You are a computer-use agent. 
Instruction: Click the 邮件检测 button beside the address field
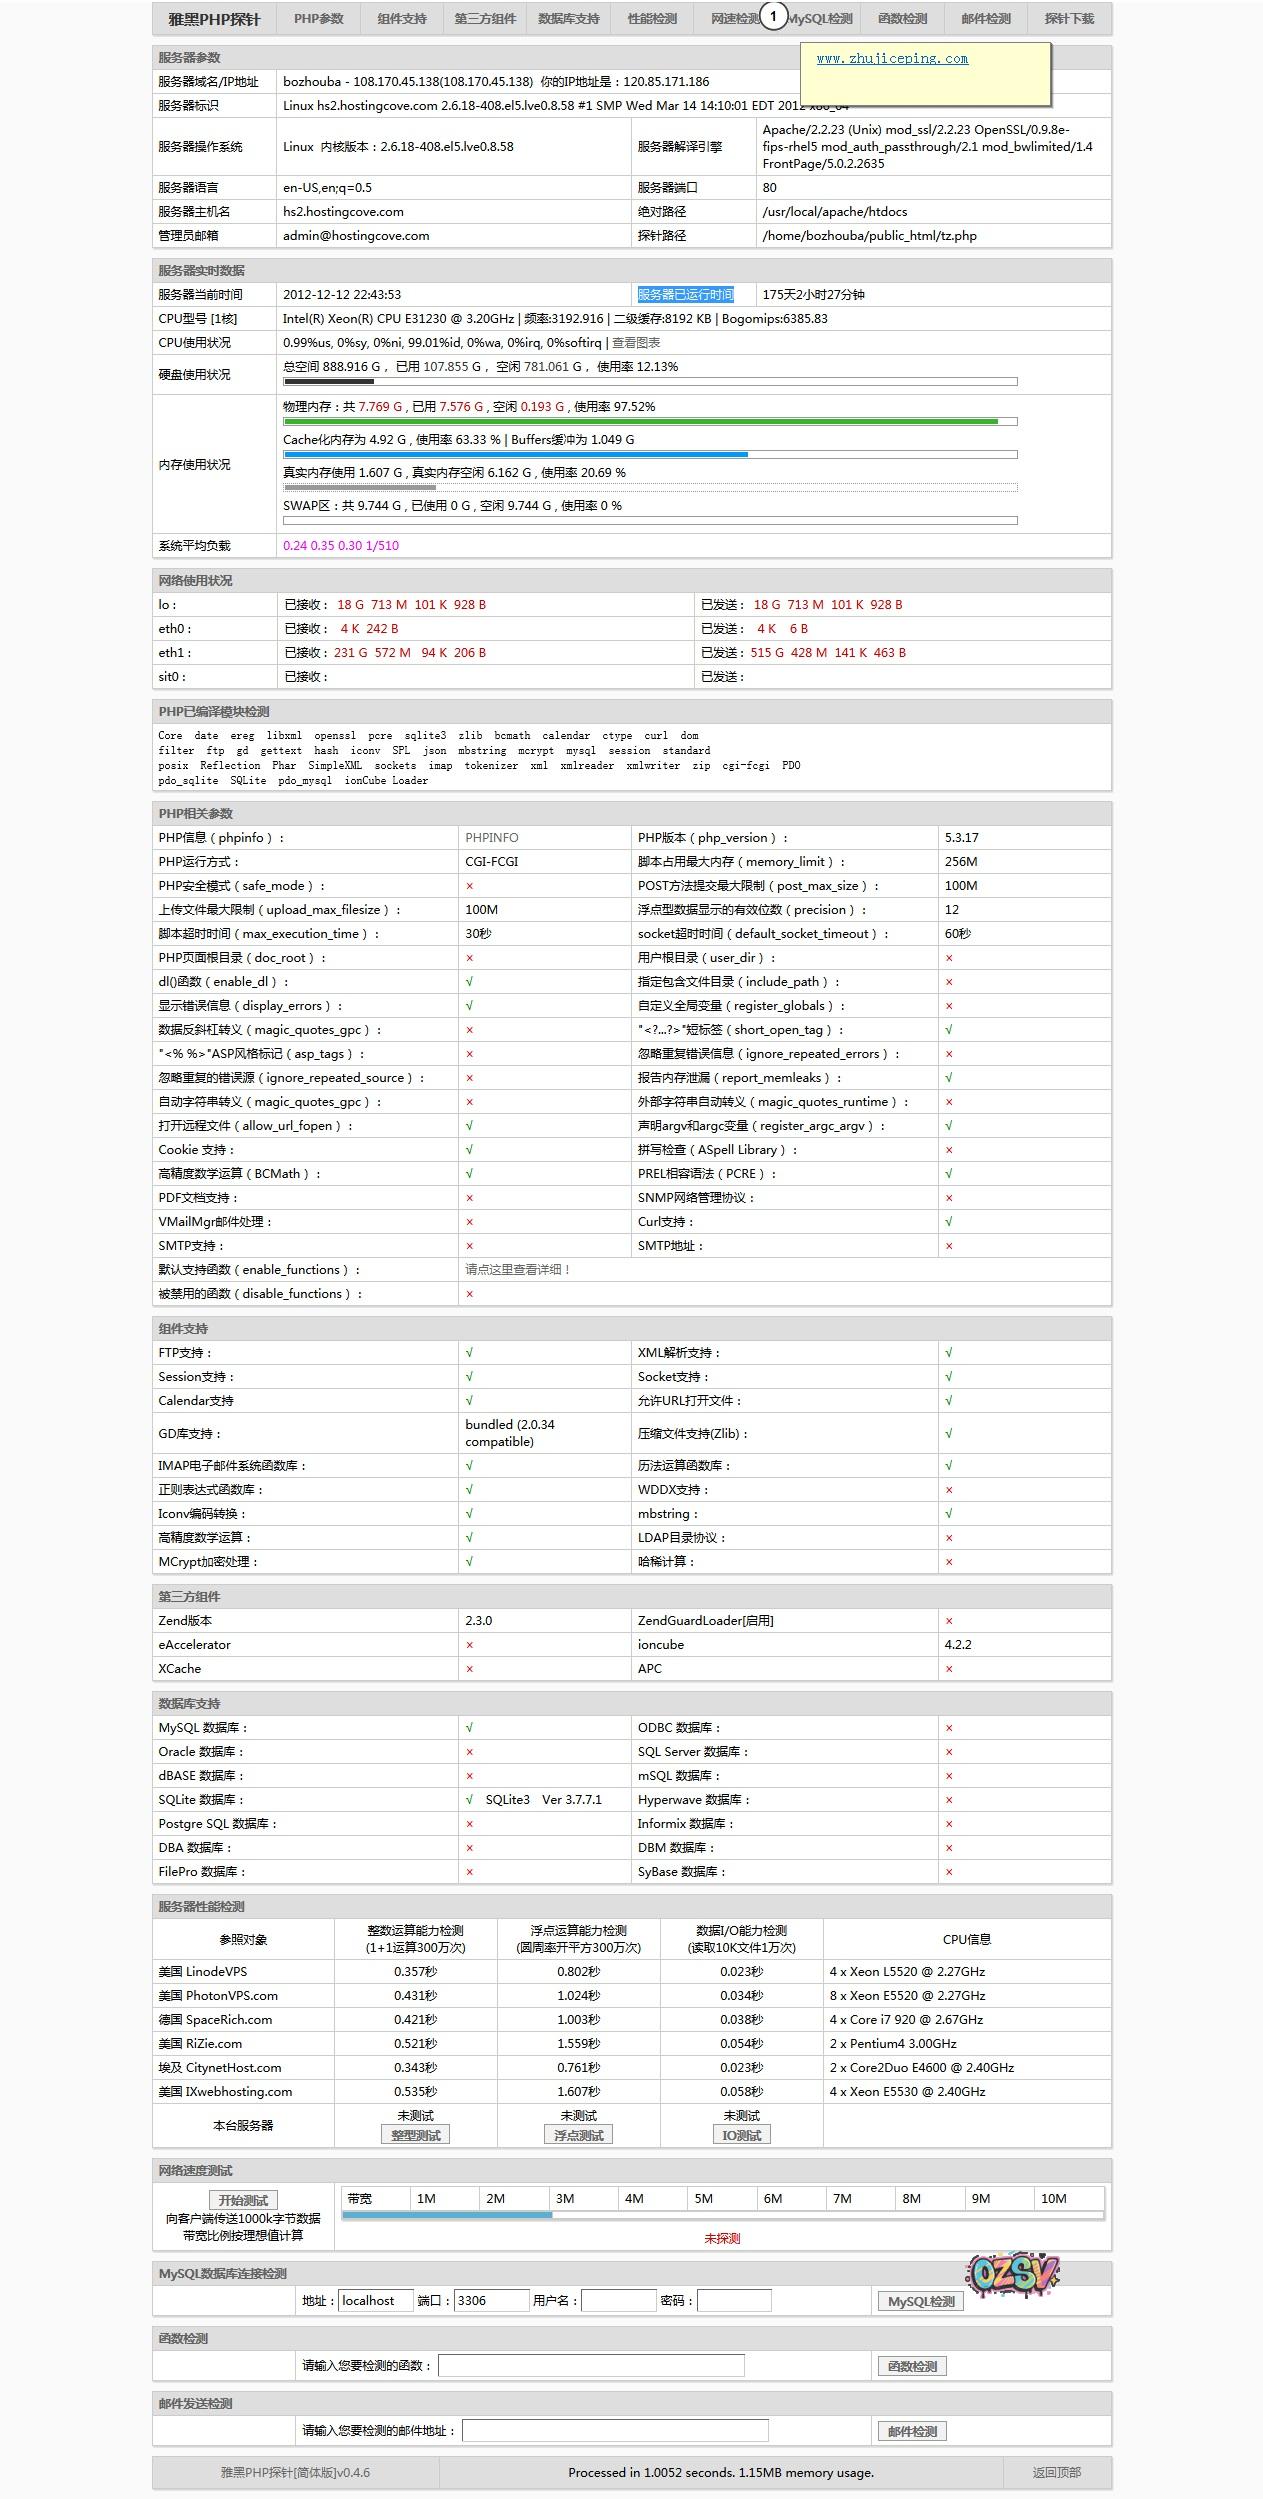(x=912, y=2431)
